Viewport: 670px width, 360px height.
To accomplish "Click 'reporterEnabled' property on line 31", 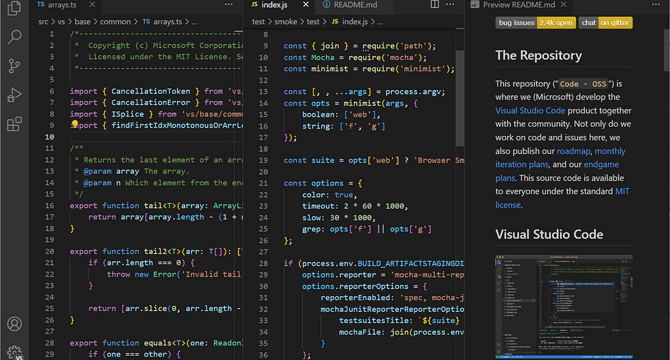I will [x=356, y=298].
